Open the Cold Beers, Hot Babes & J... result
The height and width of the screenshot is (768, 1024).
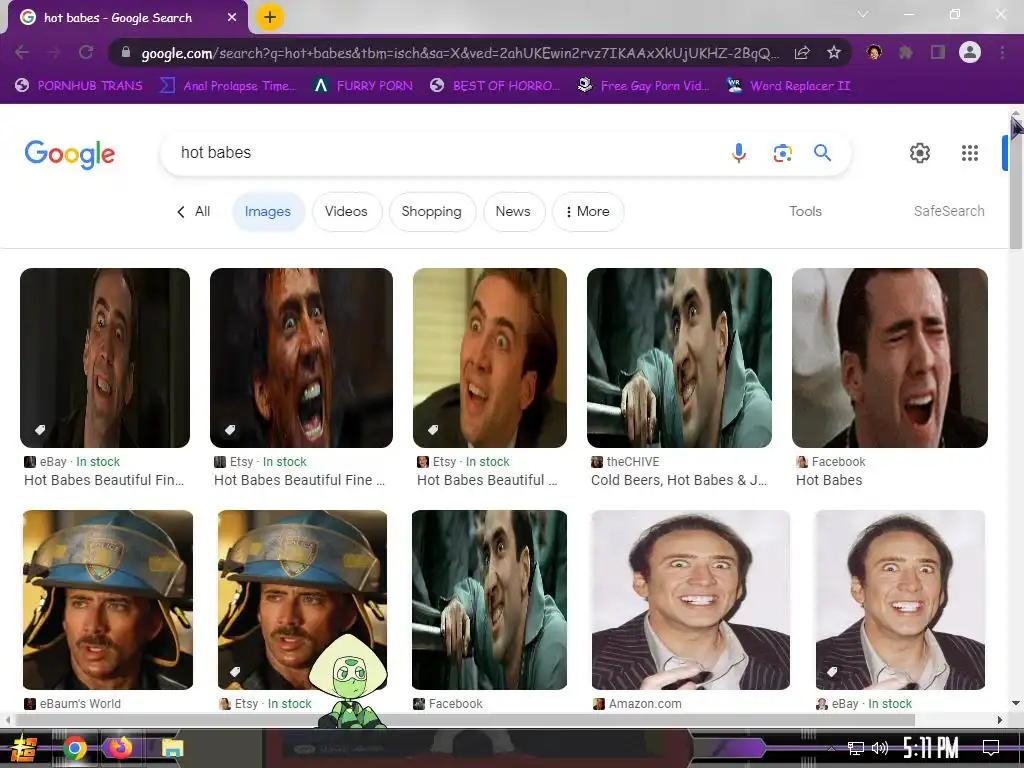coord(679,481)
